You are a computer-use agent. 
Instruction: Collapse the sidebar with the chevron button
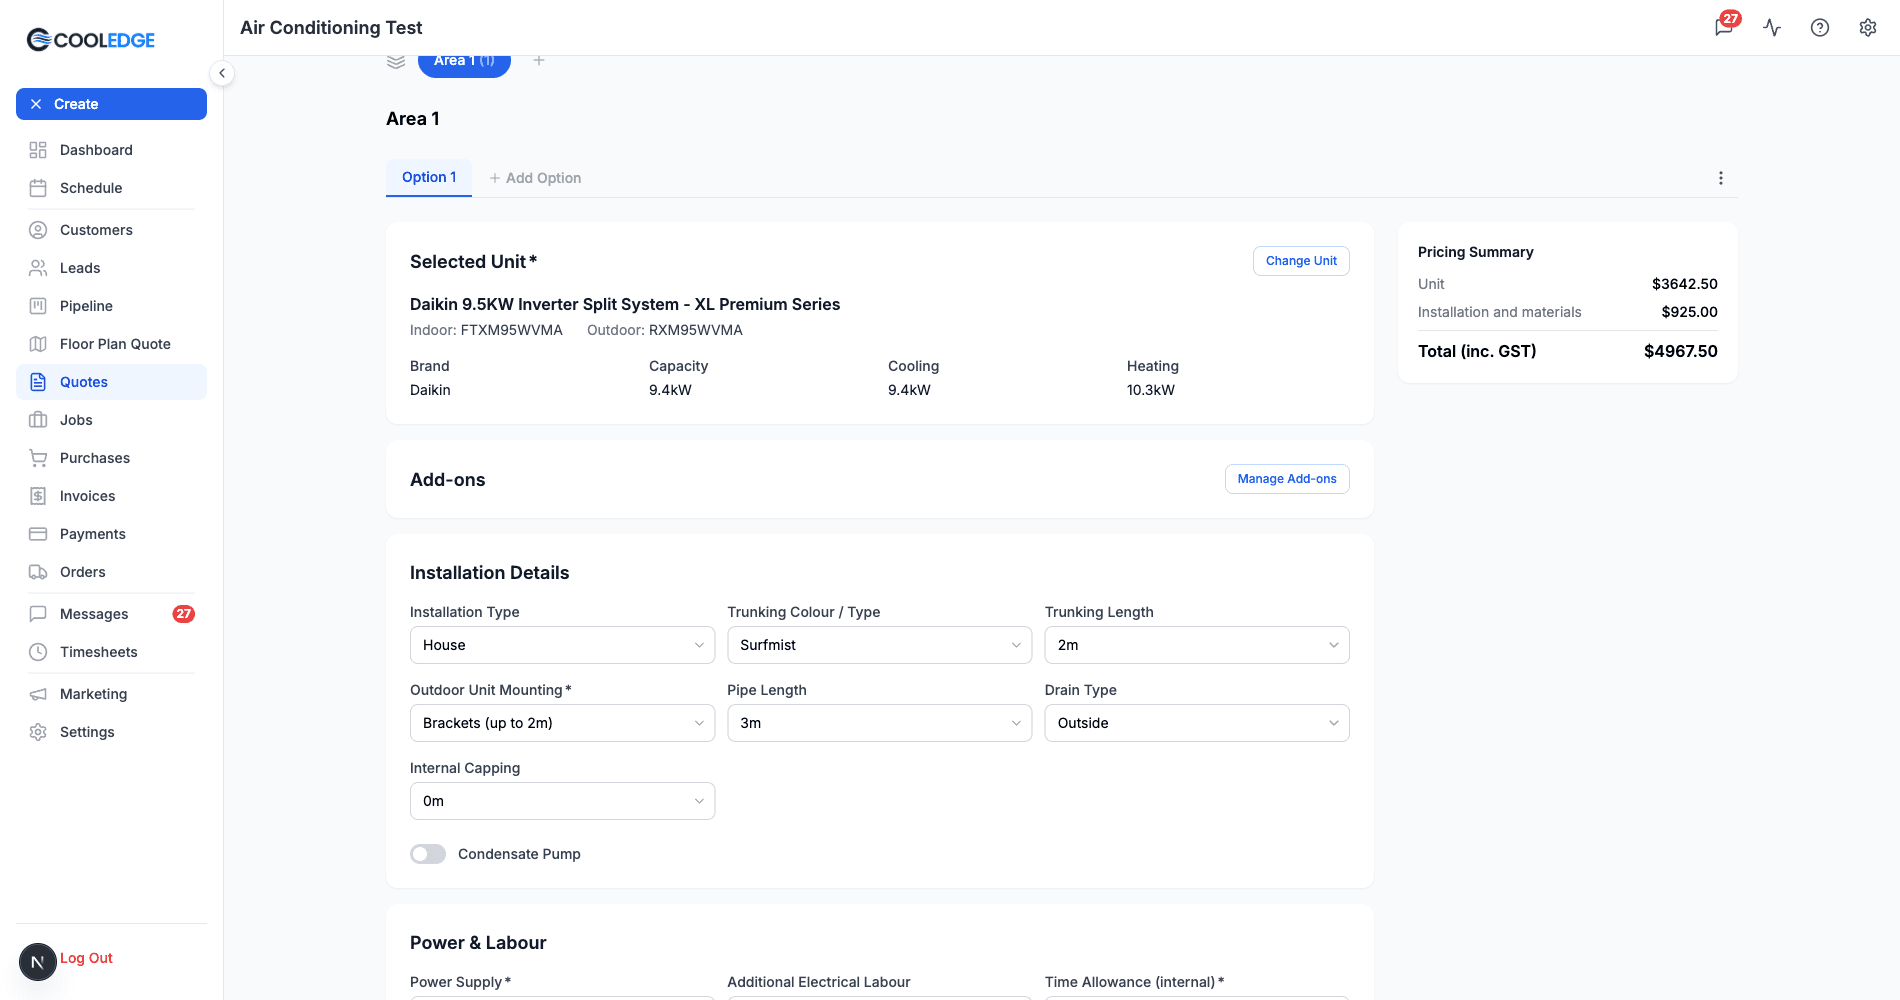point(222,73)
